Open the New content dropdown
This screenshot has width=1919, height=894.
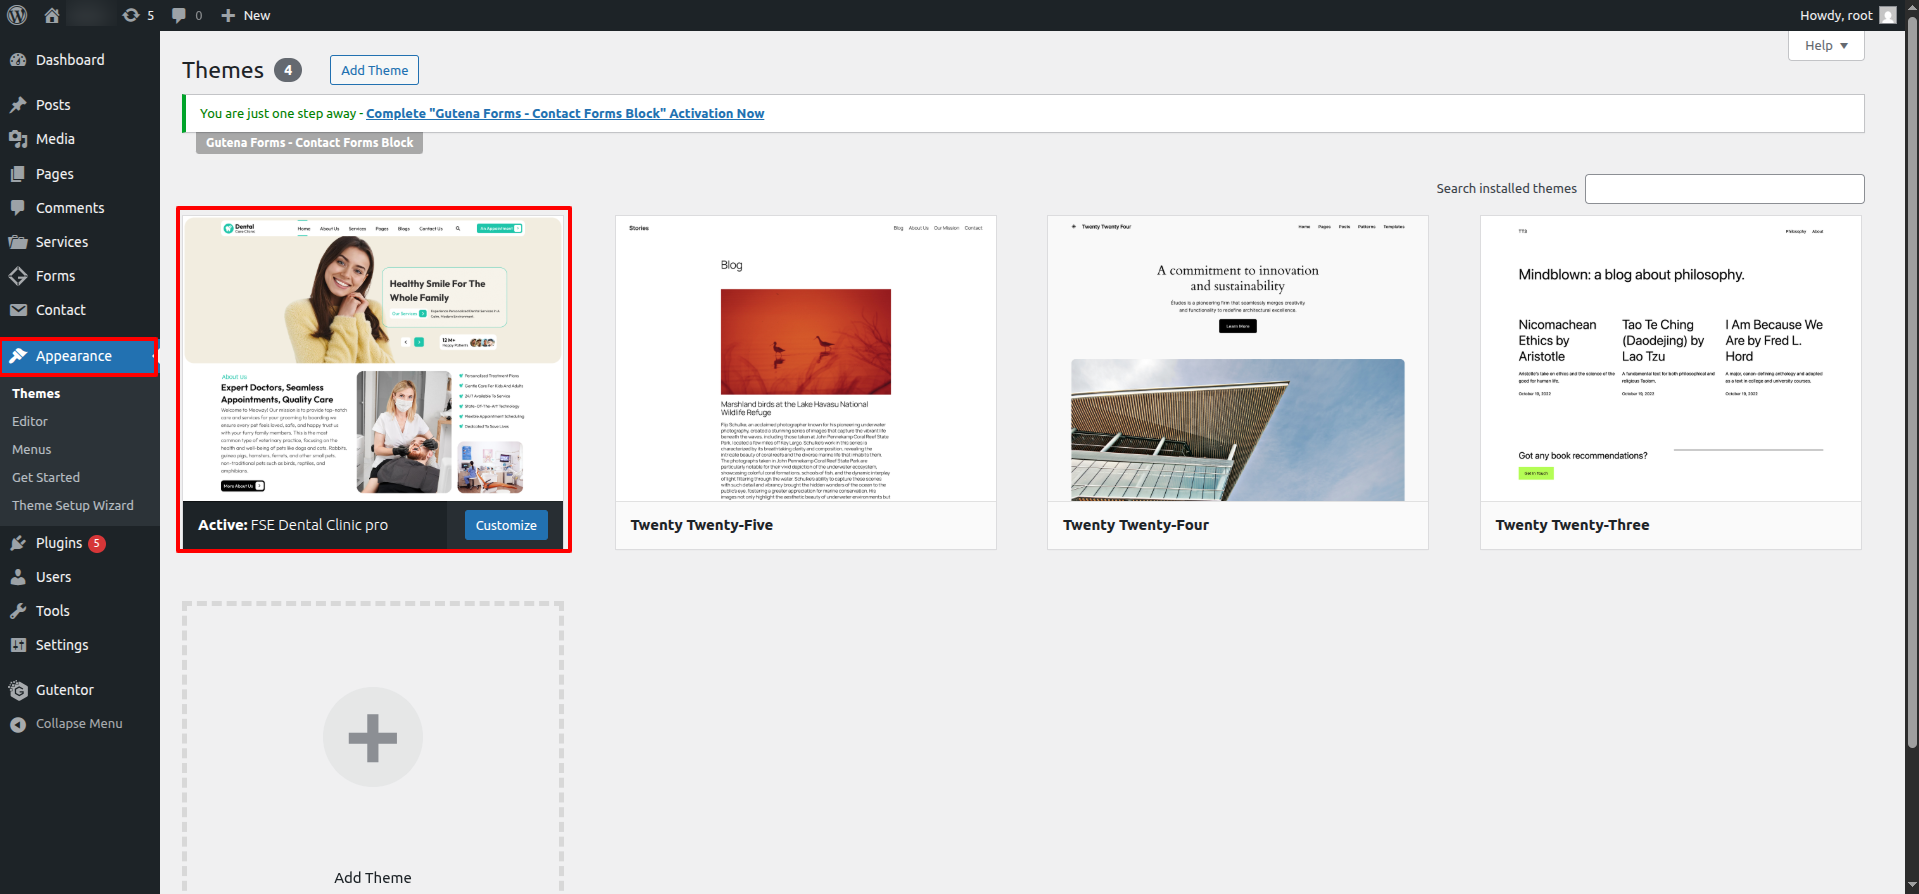pyautogui.click(x=246, y=15)
